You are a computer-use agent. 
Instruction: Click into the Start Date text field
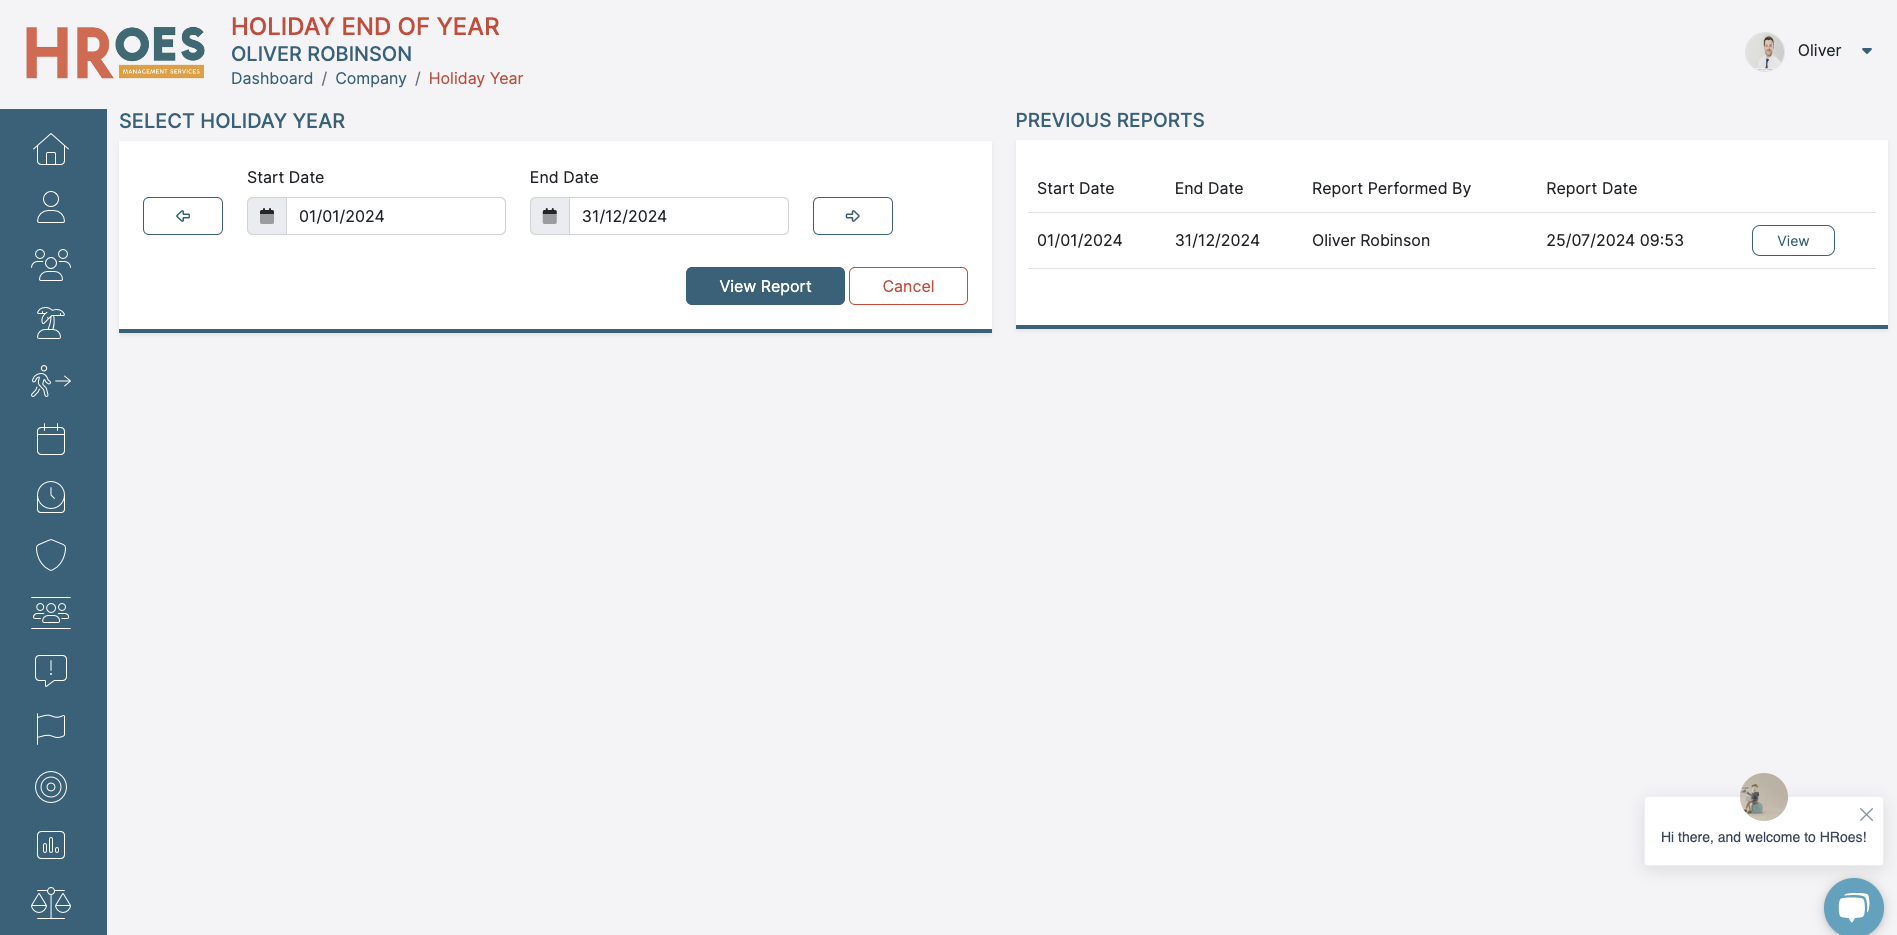click(x=395, y=216)
